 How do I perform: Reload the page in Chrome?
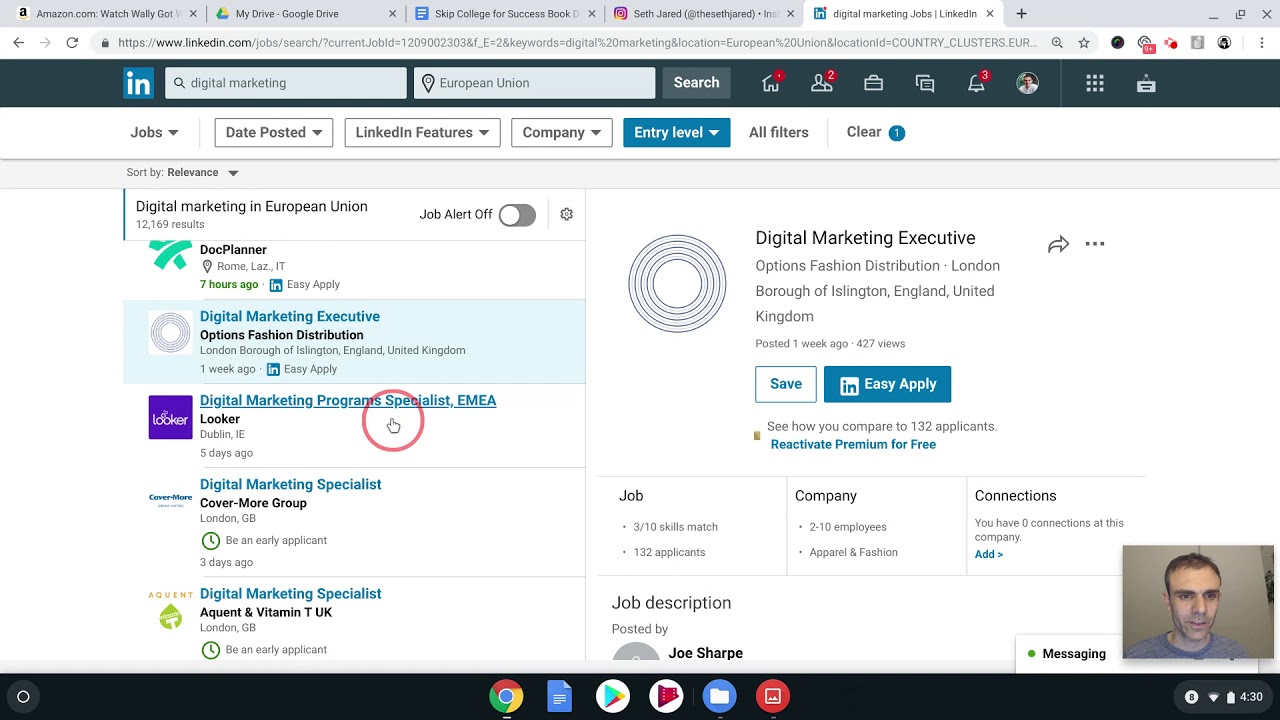[72, 43]
